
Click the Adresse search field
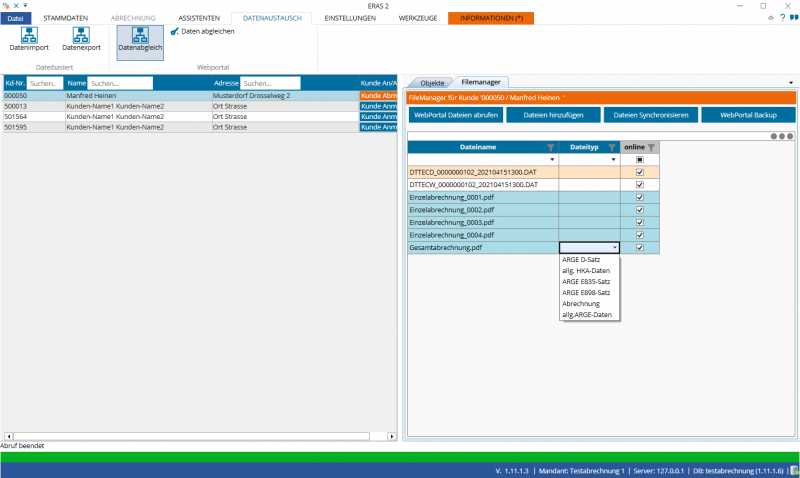point(270,83)
